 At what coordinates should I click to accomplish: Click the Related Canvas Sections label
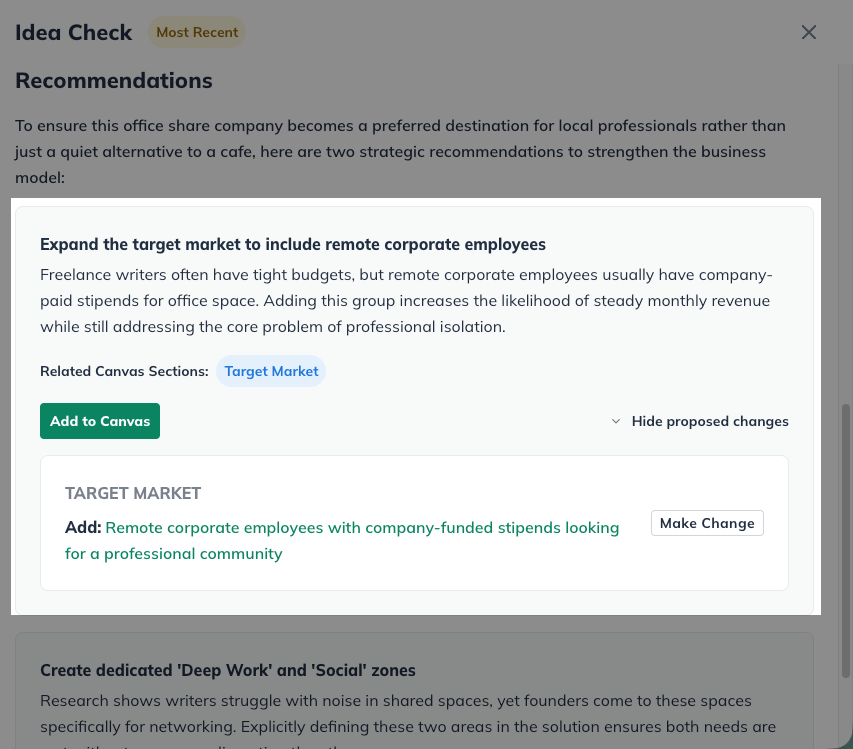click(x=124, y=370)
